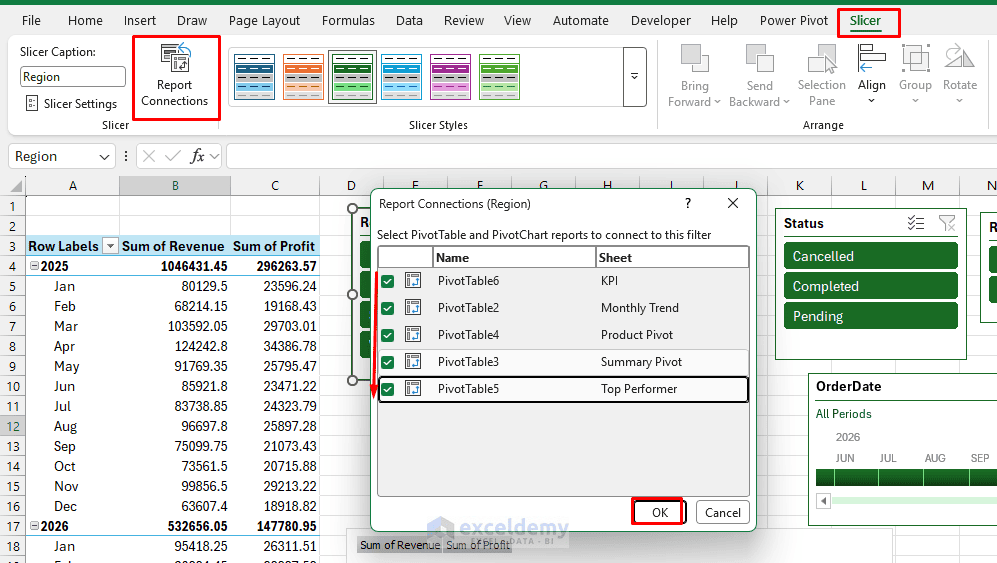This screenshot has height=563, width=997.
Task: Uncheck PivotTable5 Top Performer connection
Action: [x=387, y=389]
